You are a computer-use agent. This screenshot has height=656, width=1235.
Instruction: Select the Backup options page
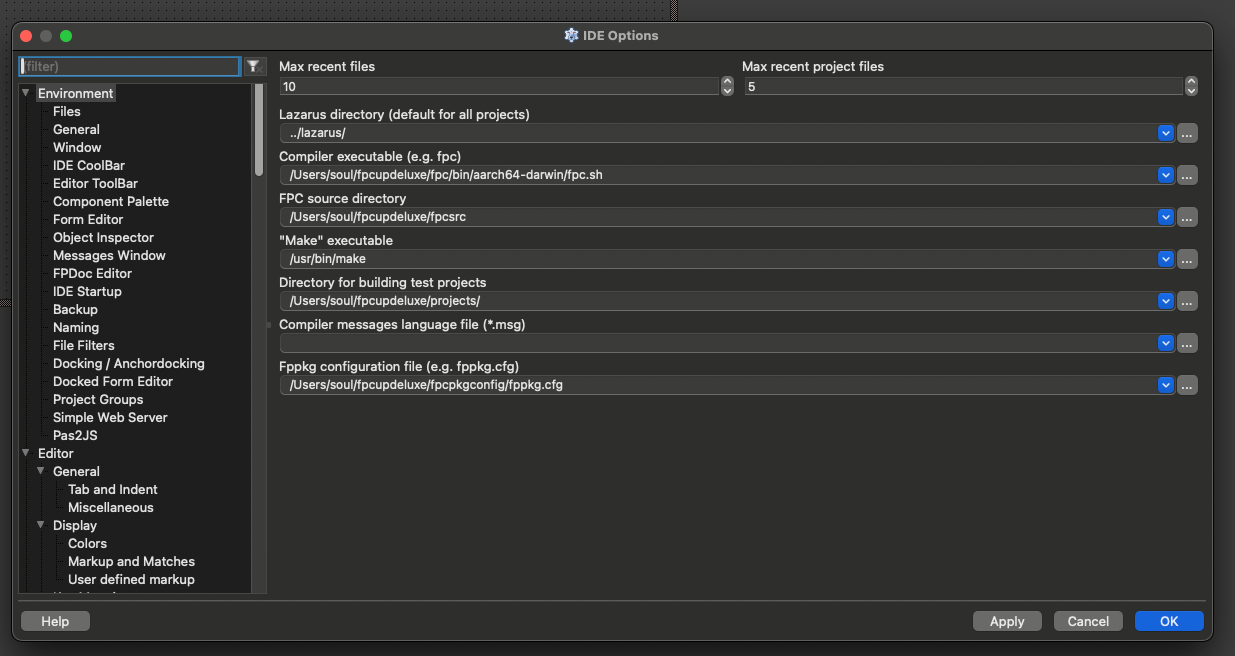(x=75, y=309)
